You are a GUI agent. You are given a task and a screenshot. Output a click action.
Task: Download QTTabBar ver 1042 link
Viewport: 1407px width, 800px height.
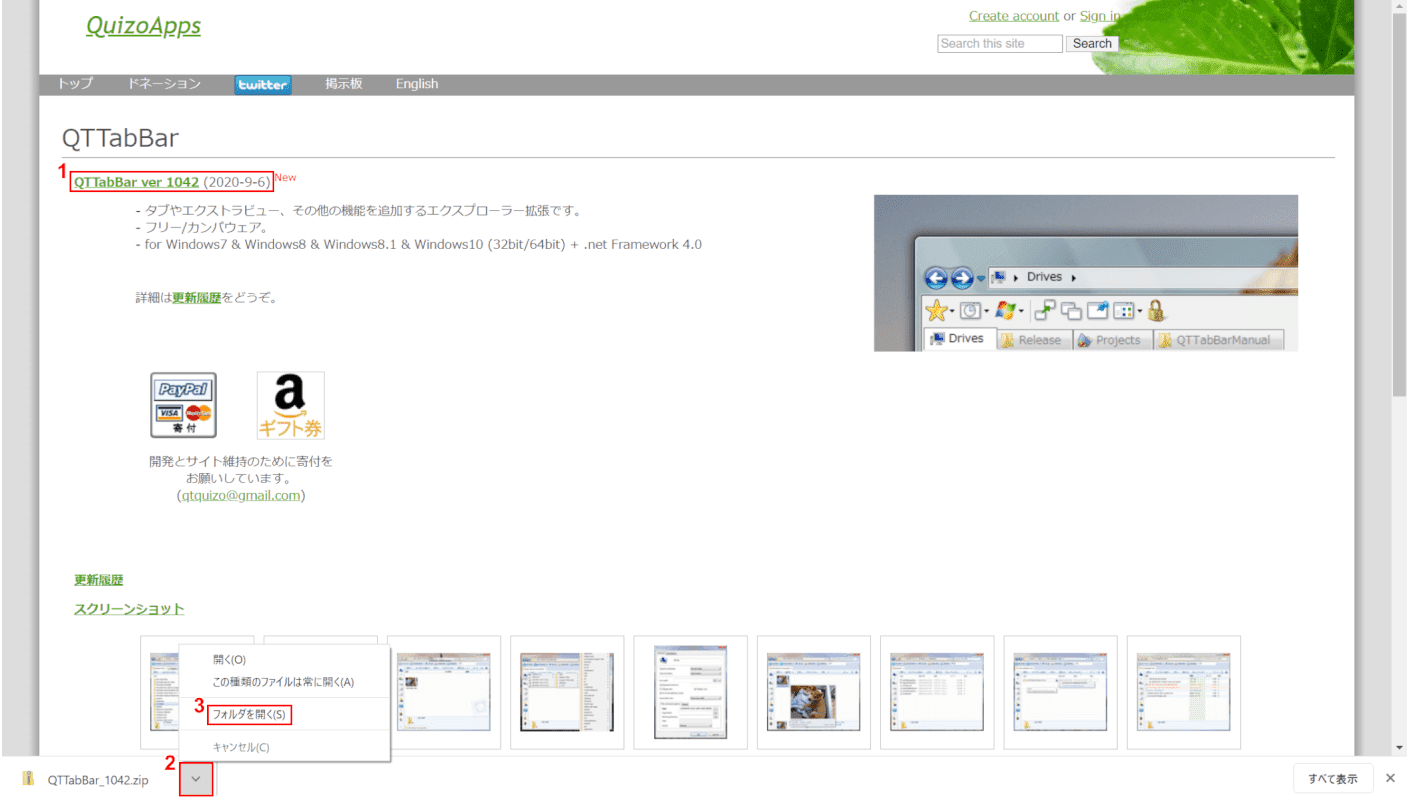[x=136, y=183]
